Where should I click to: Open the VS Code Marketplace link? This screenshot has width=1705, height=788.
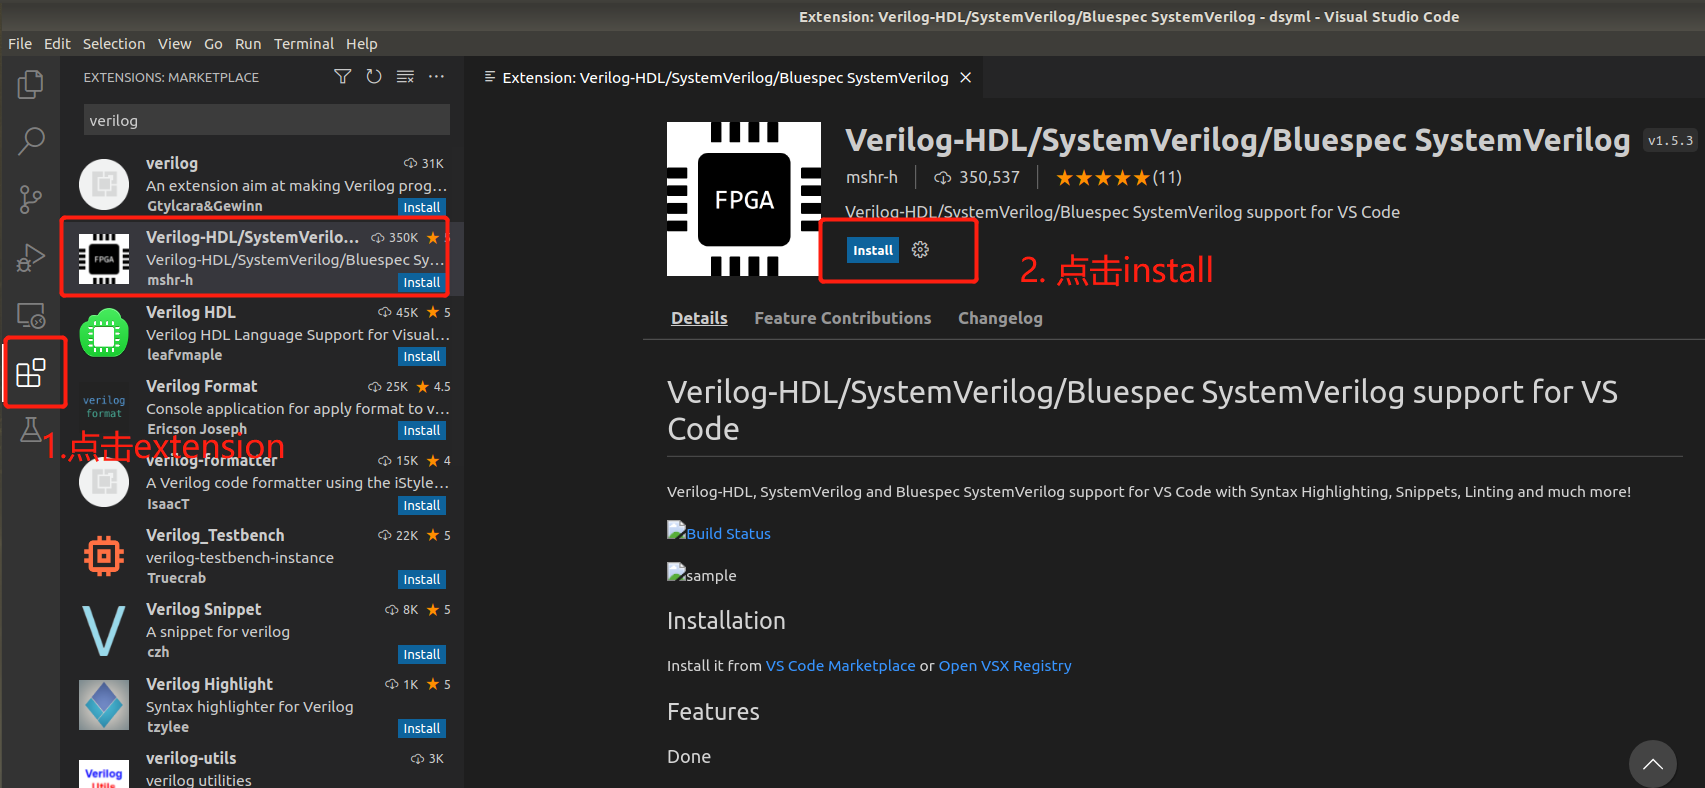840,666
